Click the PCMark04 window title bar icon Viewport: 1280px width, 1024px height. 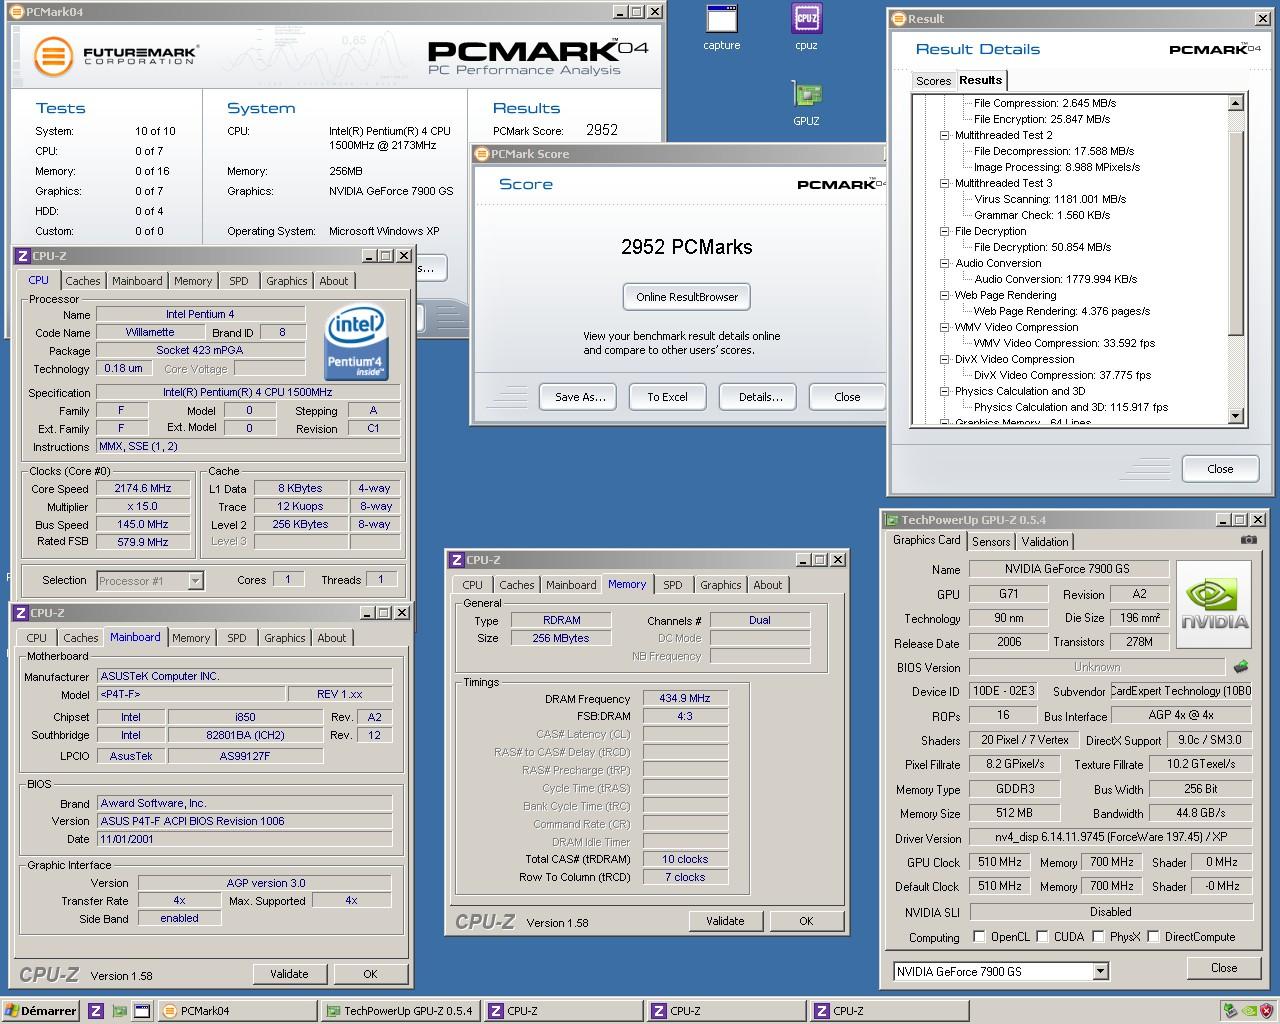pos(16,12)
